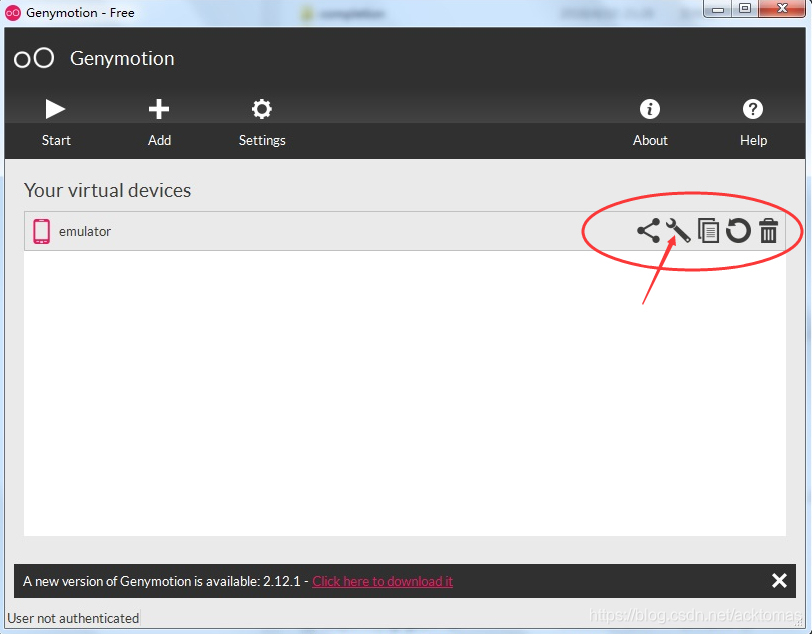
Task: Click the title bar Genymotion app icon
Action: coord(11,12)
